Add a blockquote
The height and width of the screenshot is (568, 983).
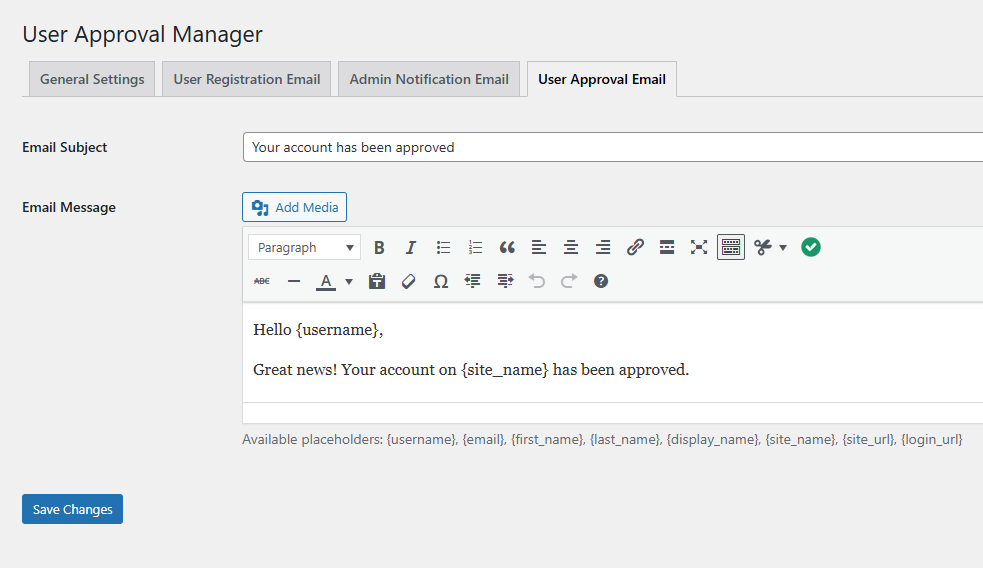507,247
